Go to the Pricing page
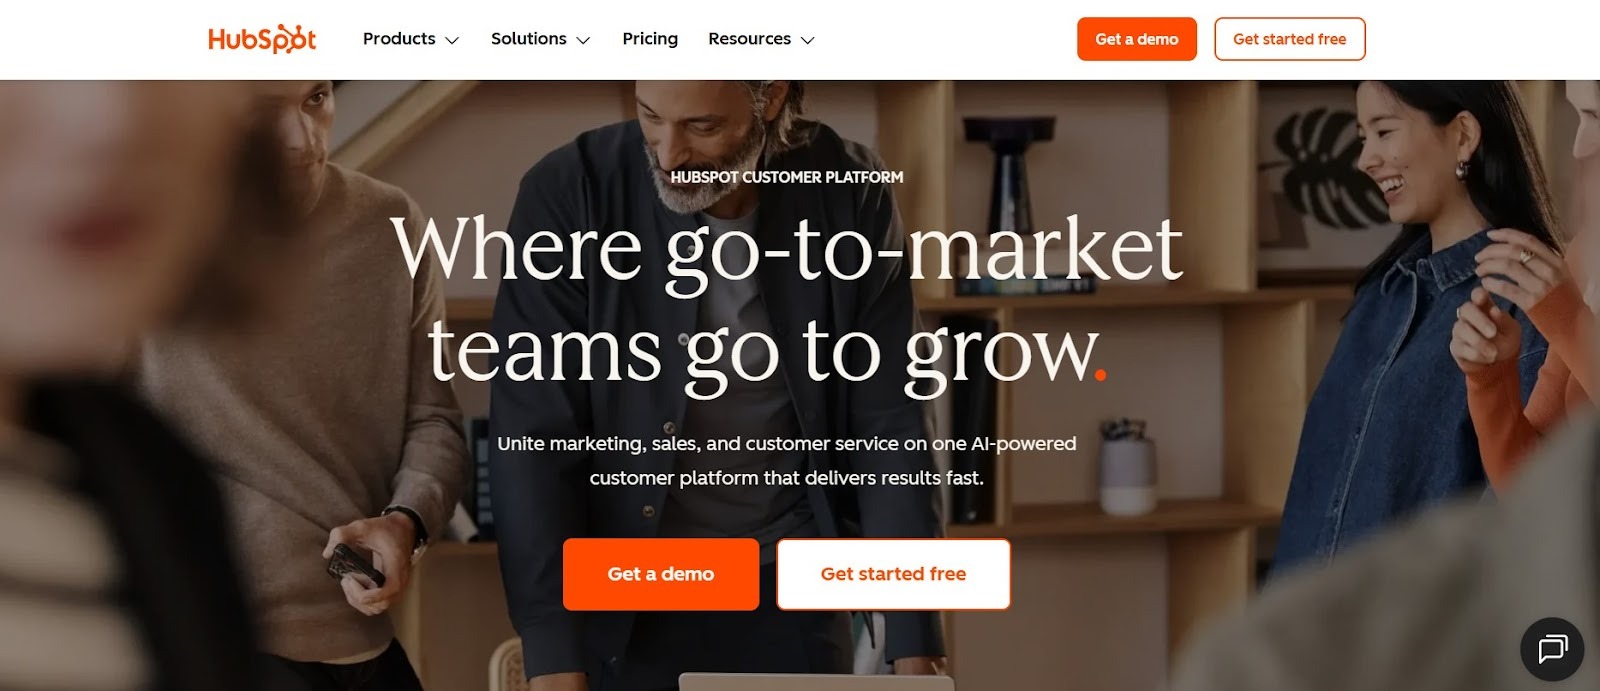 click(x=650, y=39)
